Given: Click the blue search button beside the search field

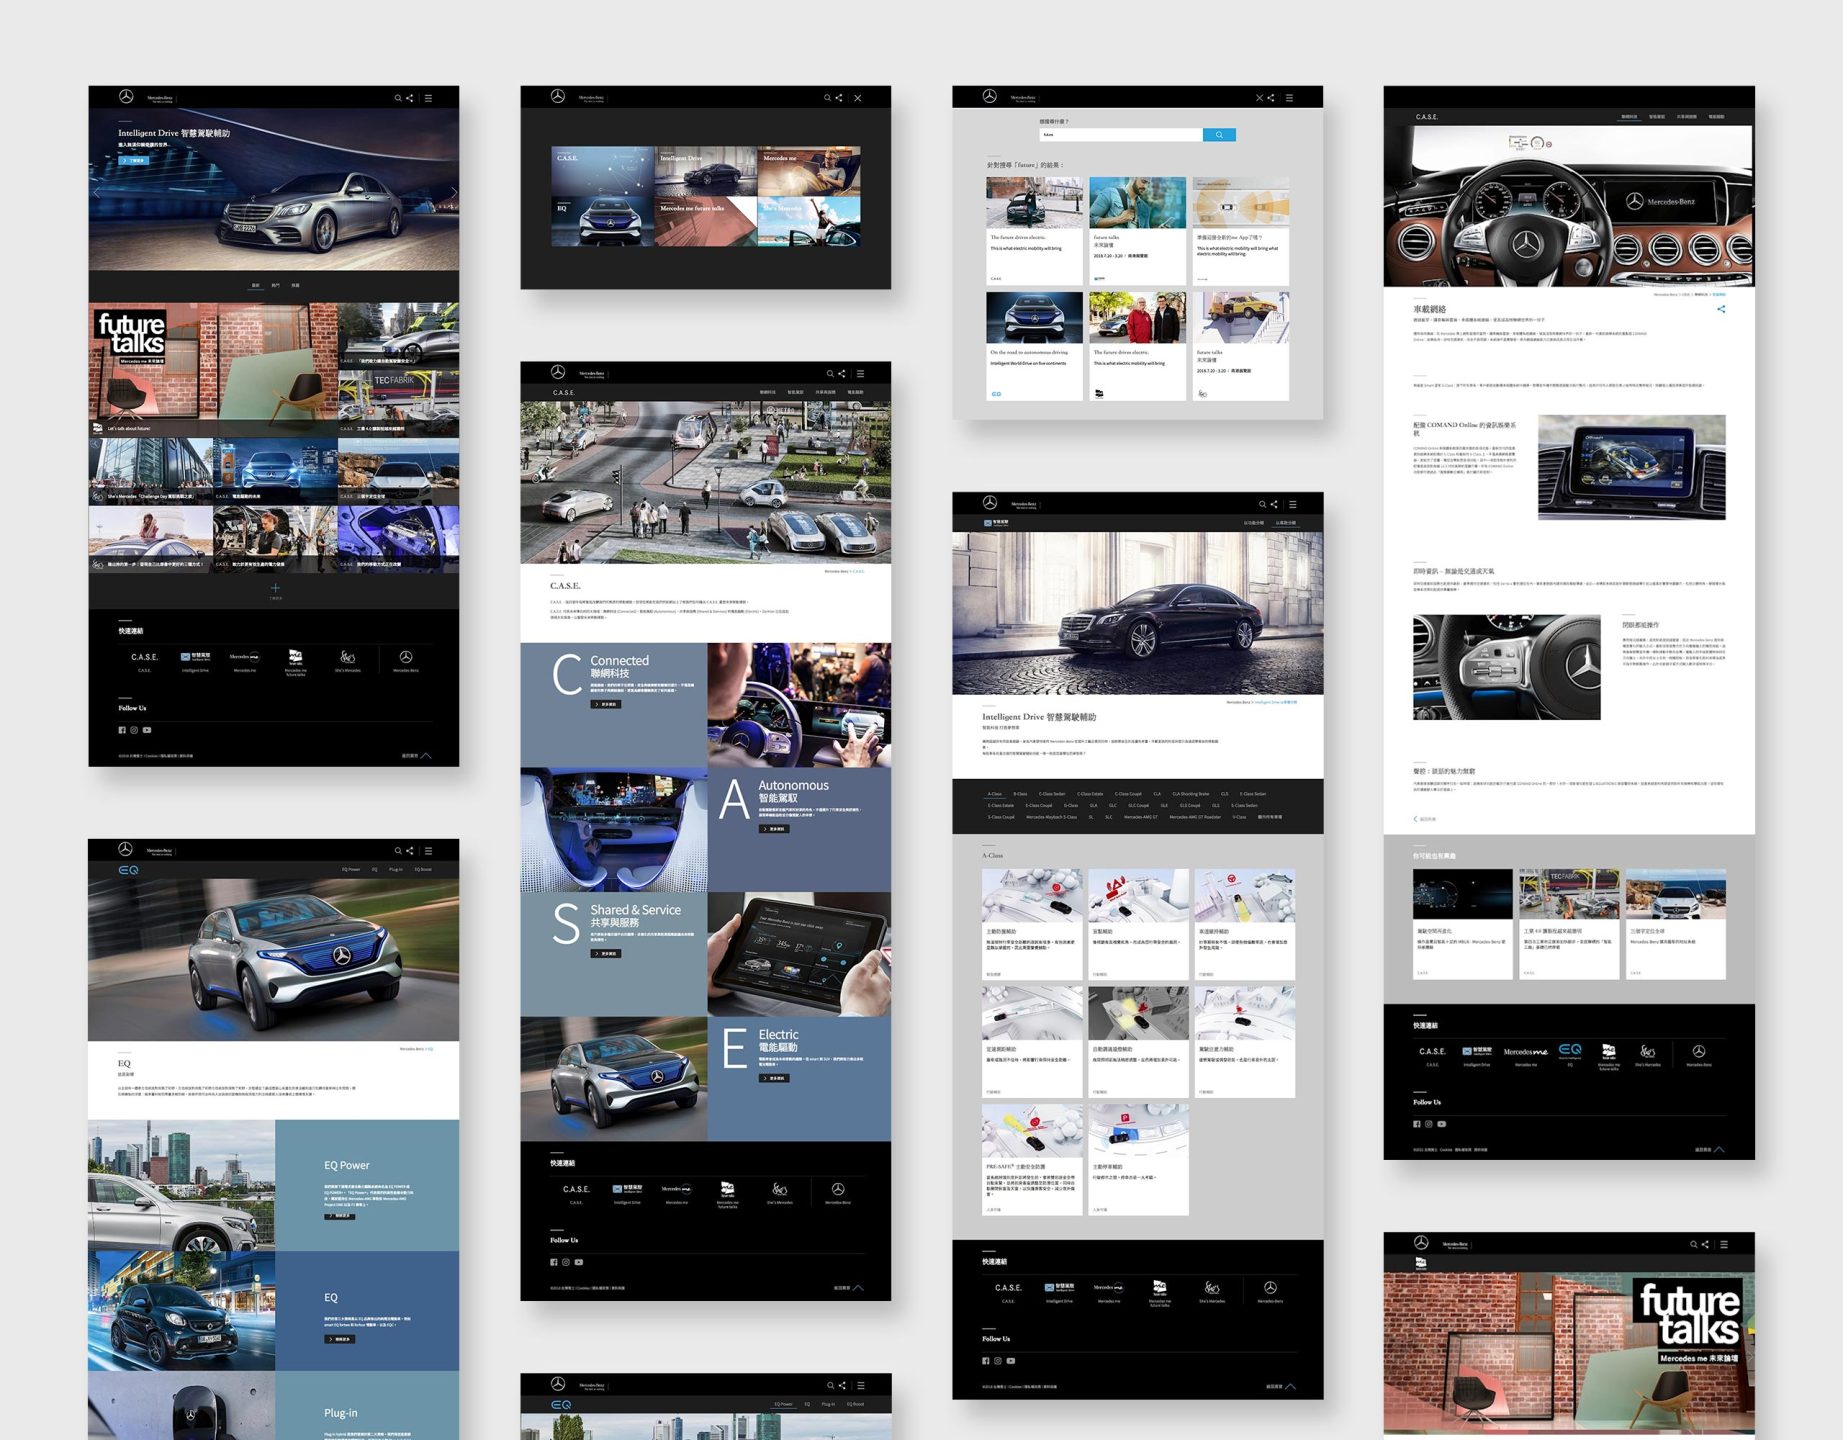Looking at the screenshot, I should tap(1218, 135).
